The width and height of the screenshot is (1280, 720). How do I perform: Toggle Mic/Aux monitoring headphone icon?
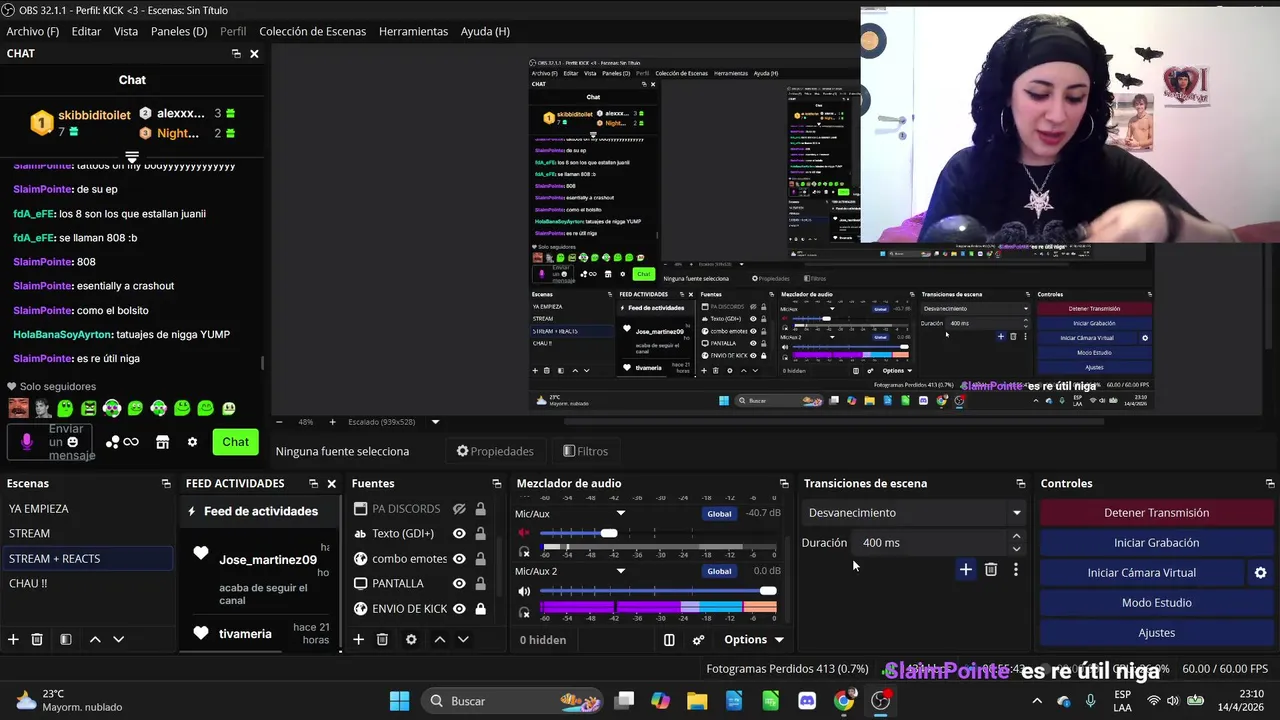click(525, 551)
